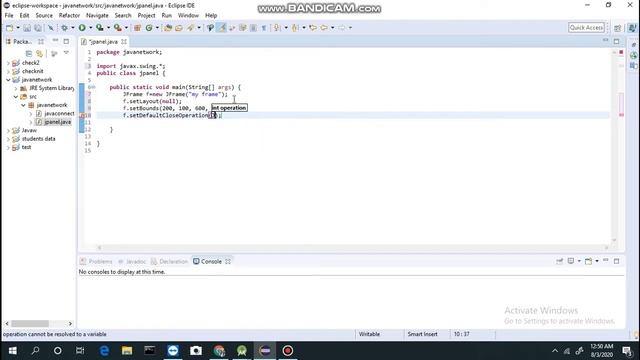Screen dimensions: 640x360
Task: Click the Quick Access search field
Action: click(586, 28)
